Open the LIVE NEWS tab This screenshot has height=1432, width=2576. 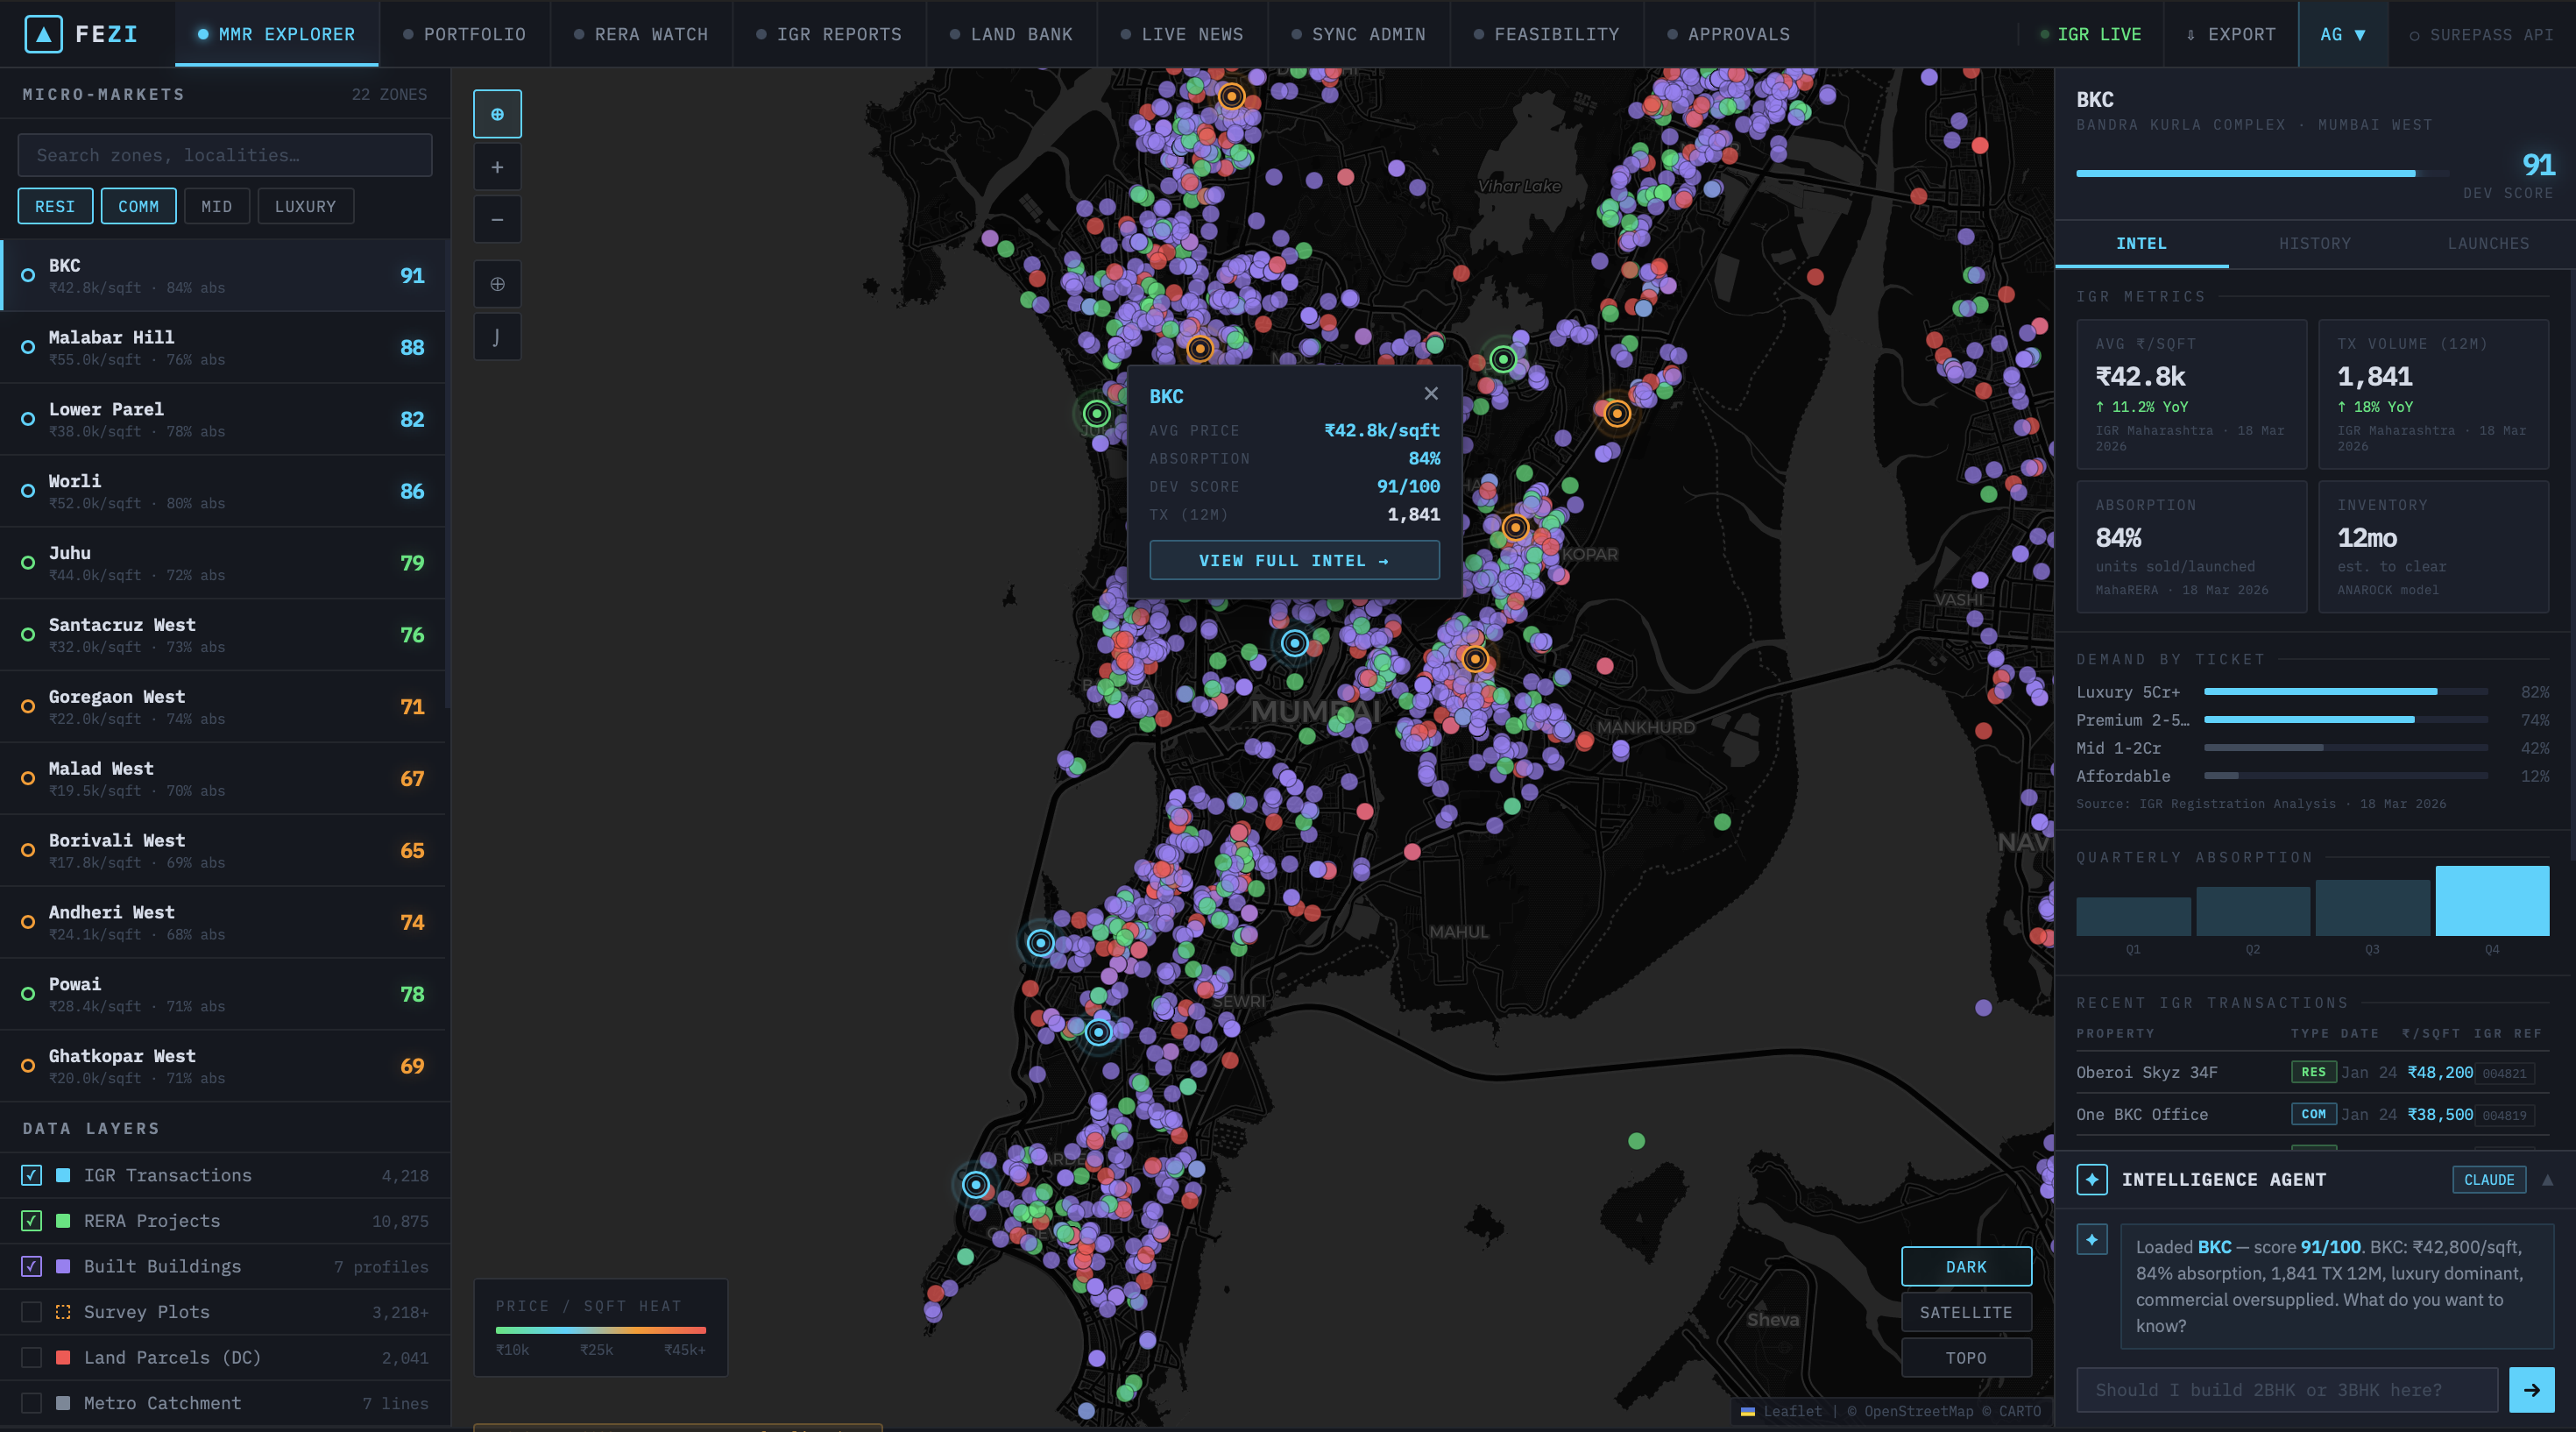point(1182,34)
